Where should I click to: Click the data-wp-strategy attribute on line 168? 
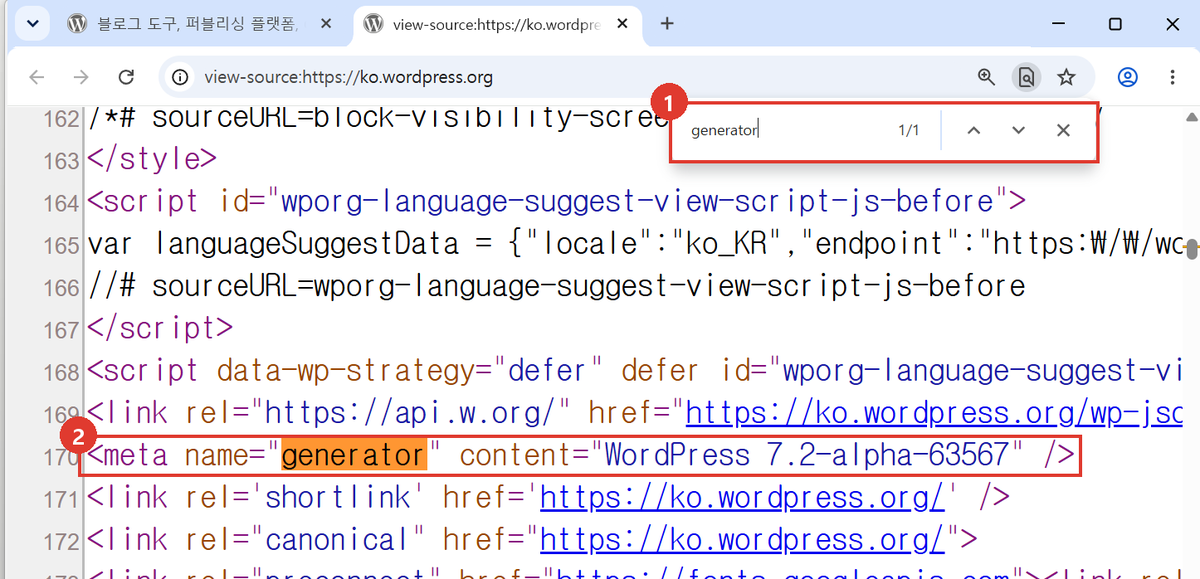348,371
